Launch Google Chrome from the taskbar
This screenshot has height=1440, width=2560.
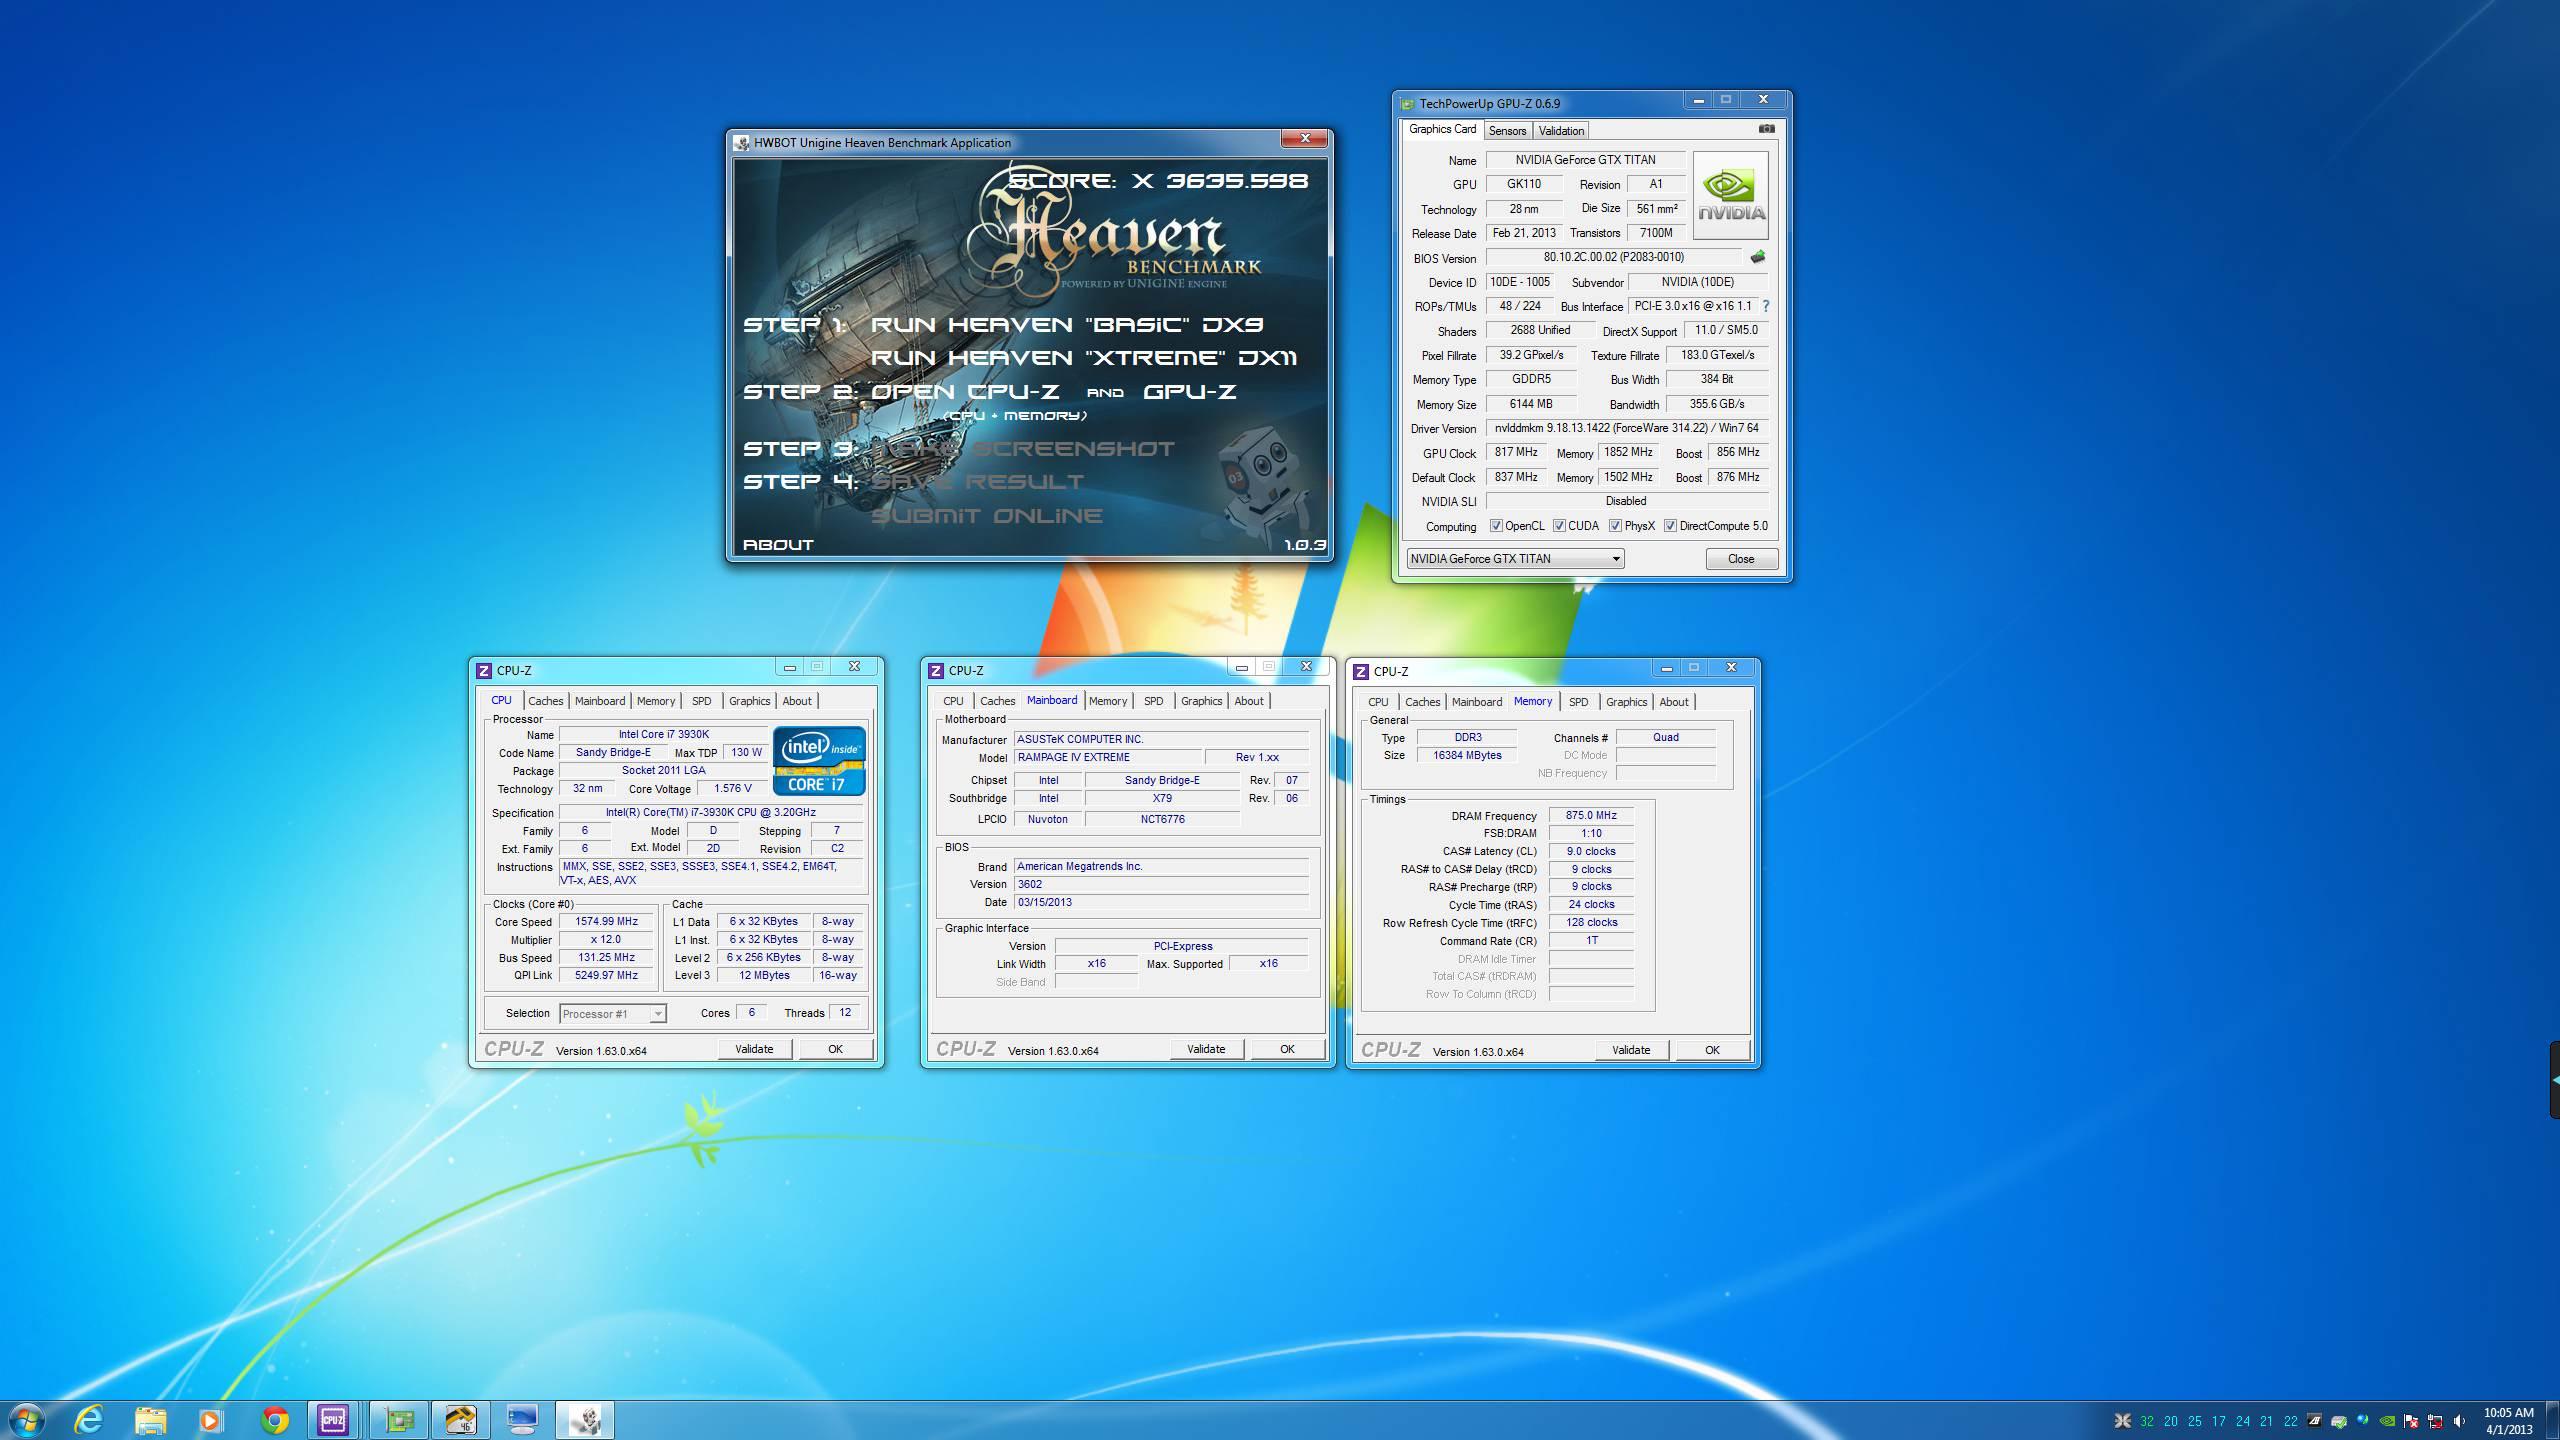tap(274, 1420)
